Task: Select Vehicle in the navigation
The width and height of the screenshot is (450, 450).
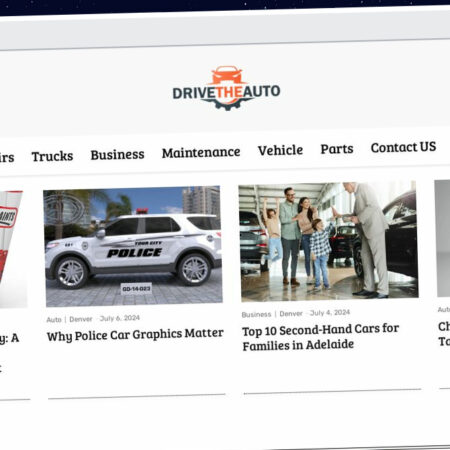Action: point(280,150)
